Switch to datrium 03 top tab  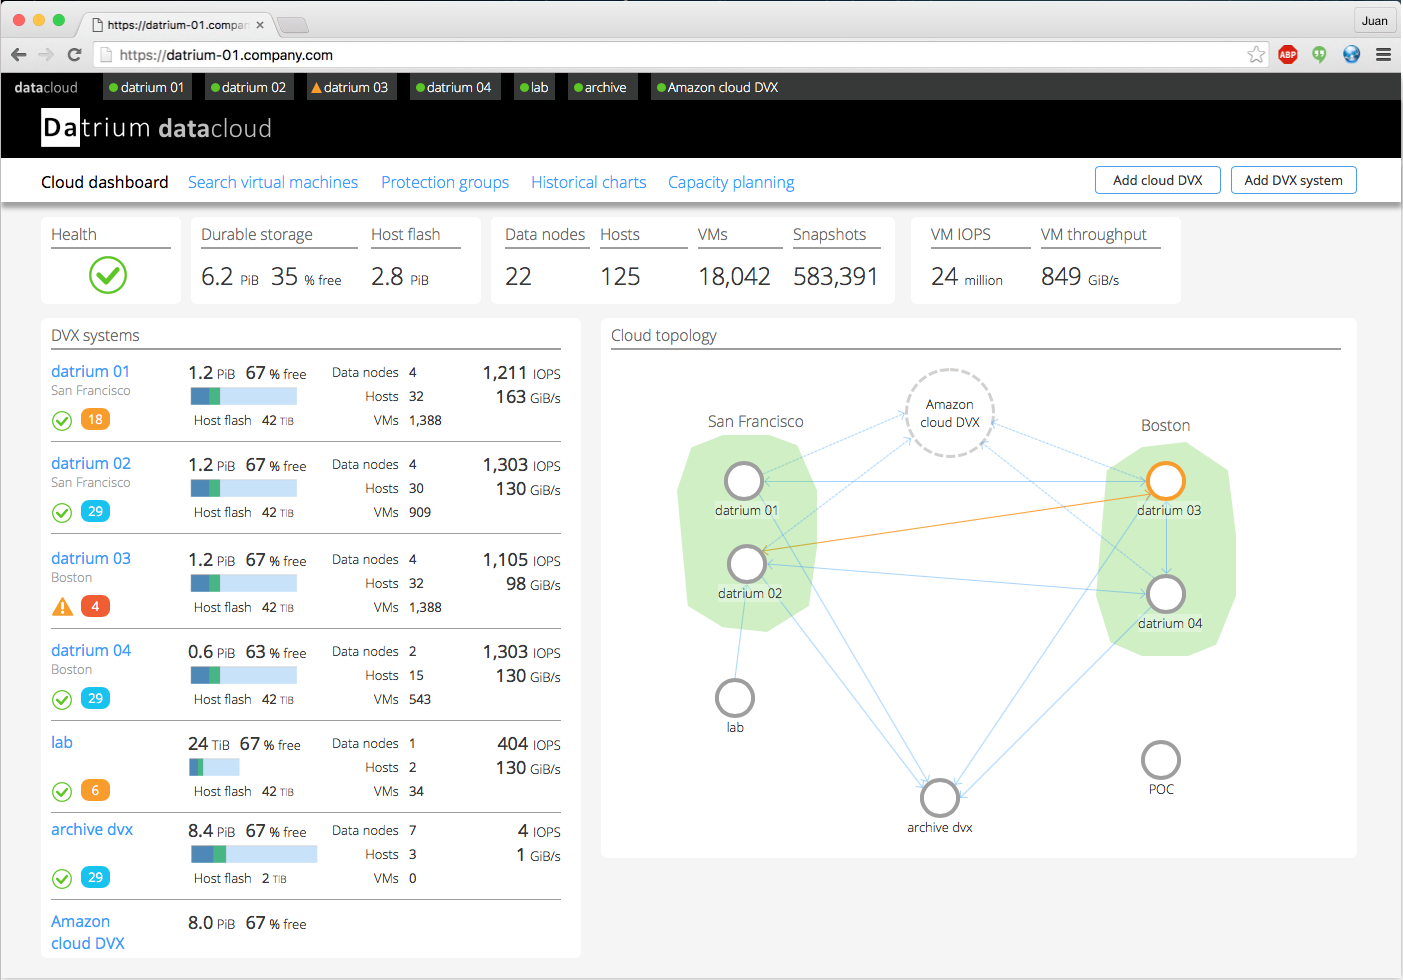350,87
